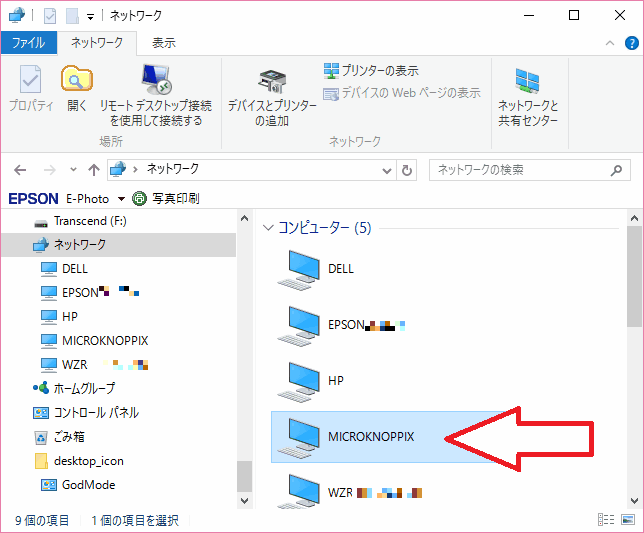Refresh the network view
Viewport: 644px width, 533px height.
tap(407, 170)
